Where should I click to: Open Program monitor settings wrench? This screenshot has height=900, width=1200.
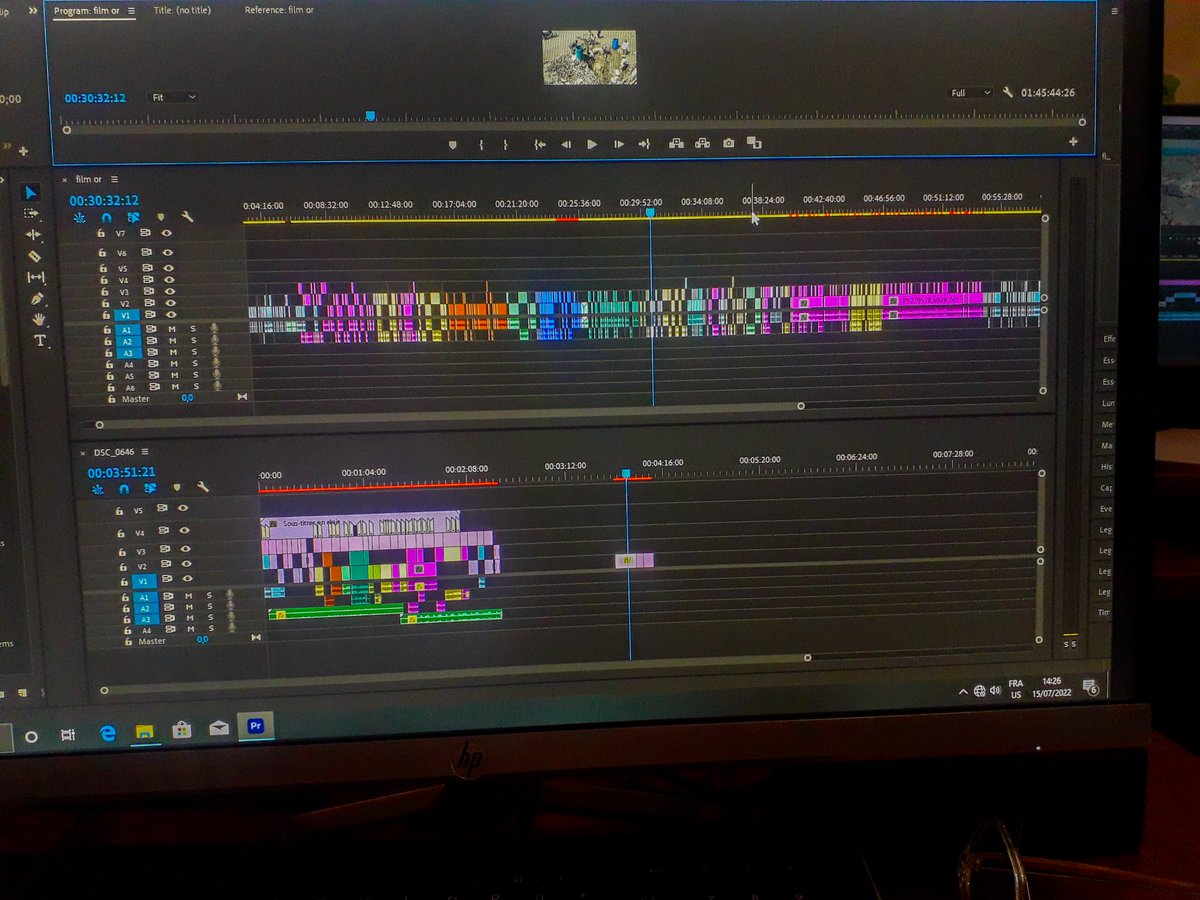(x=1008, y=93)
